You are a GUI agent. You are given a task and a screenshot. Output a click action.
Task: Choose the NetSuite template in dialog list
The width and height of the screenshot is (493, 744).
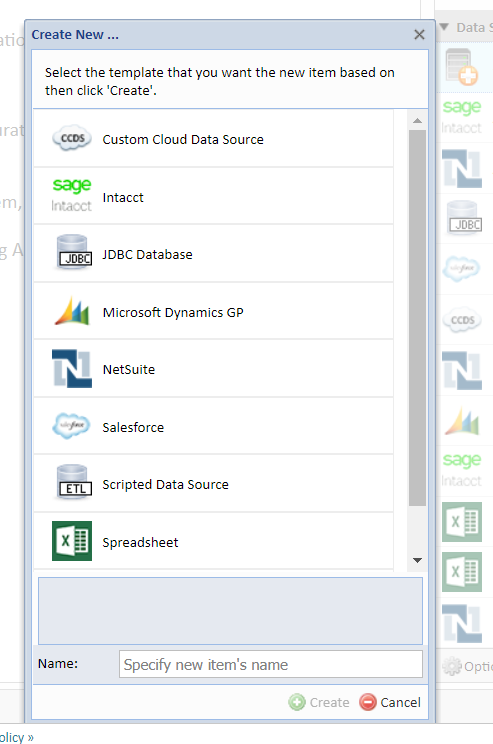(213, 369)
